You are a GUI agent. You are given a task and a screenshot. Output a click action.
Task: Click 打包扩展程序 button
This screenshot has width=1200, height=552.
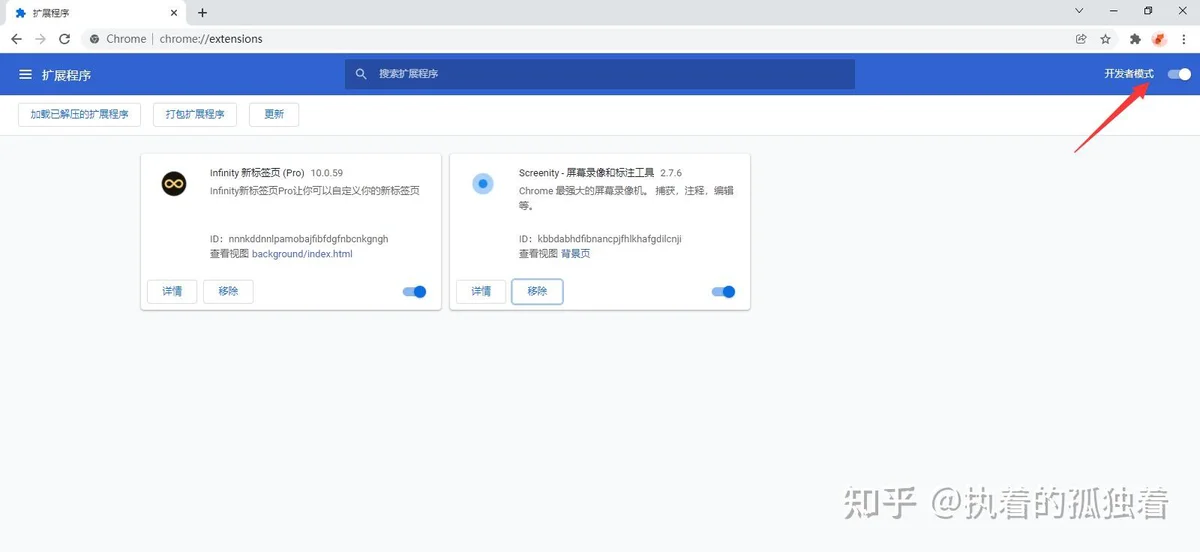(195, 114)
